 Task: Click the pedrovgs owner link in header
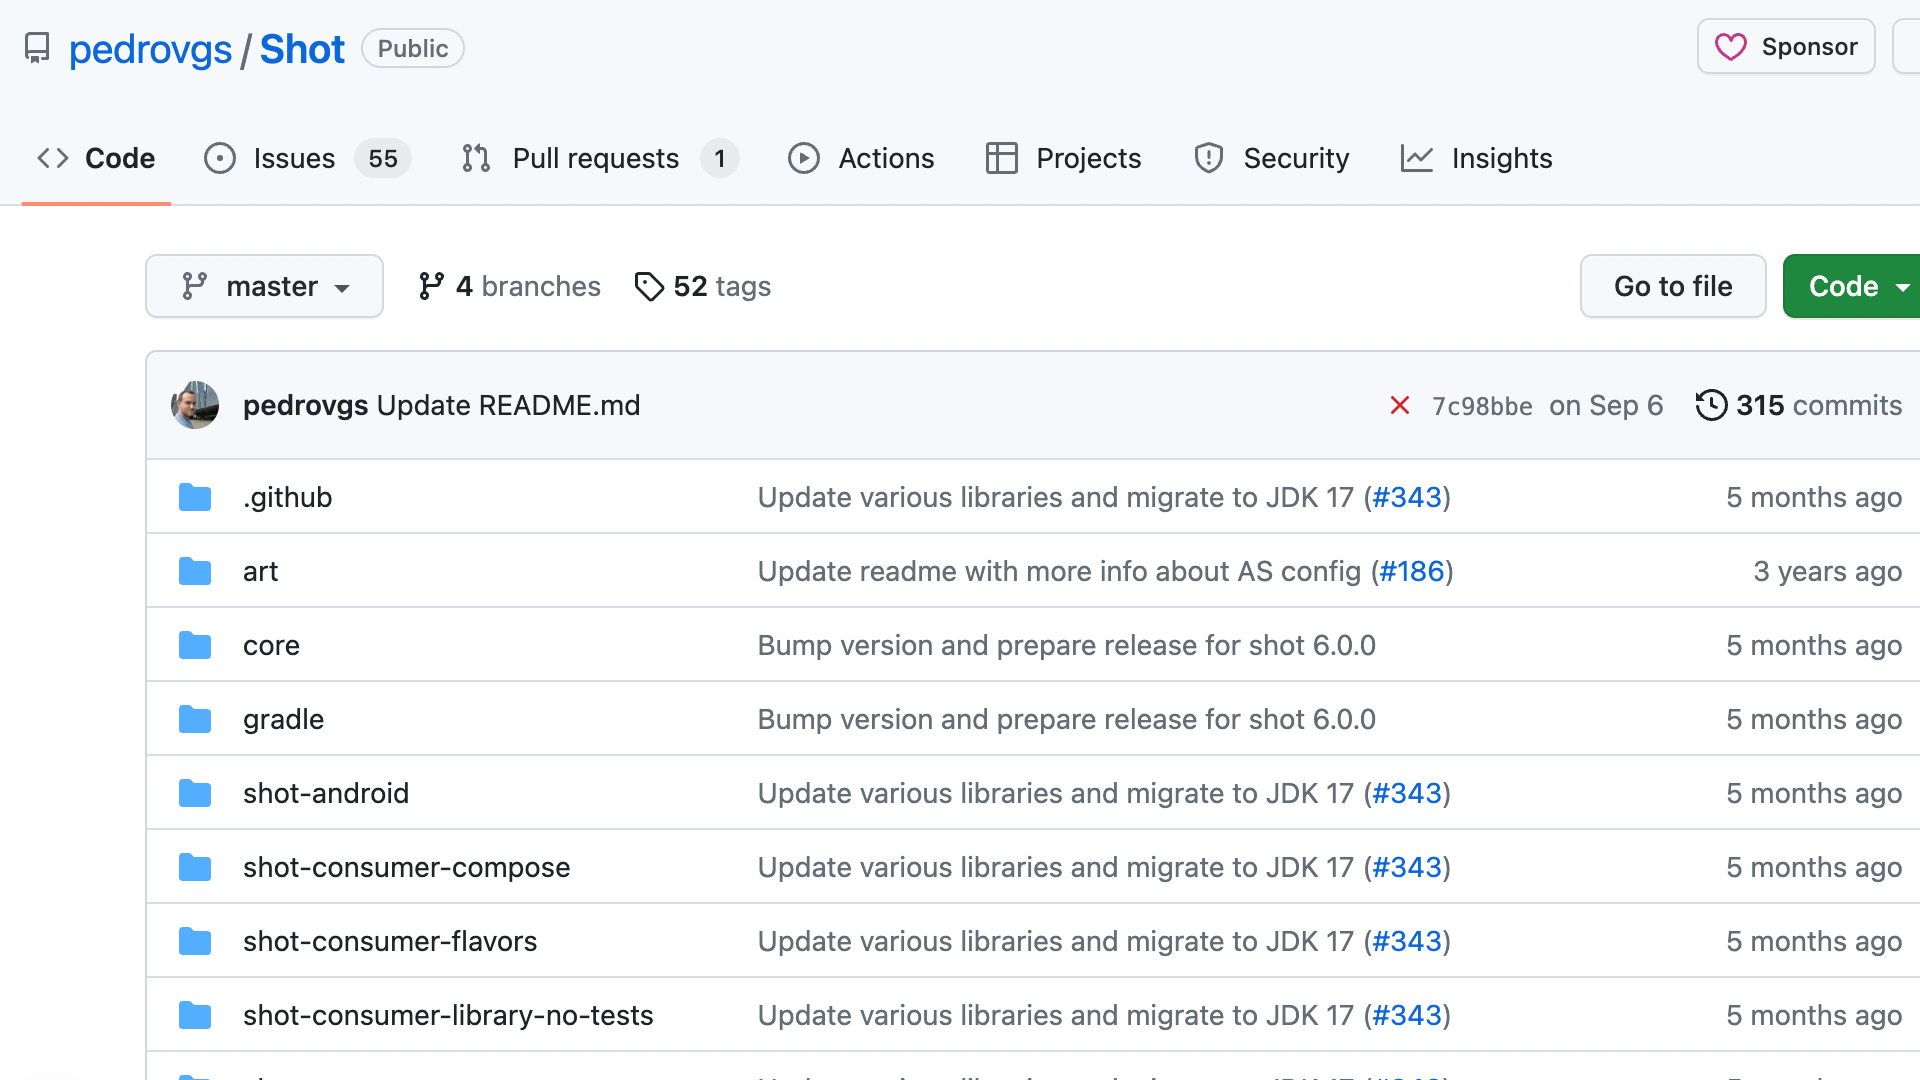coord(150,49)
